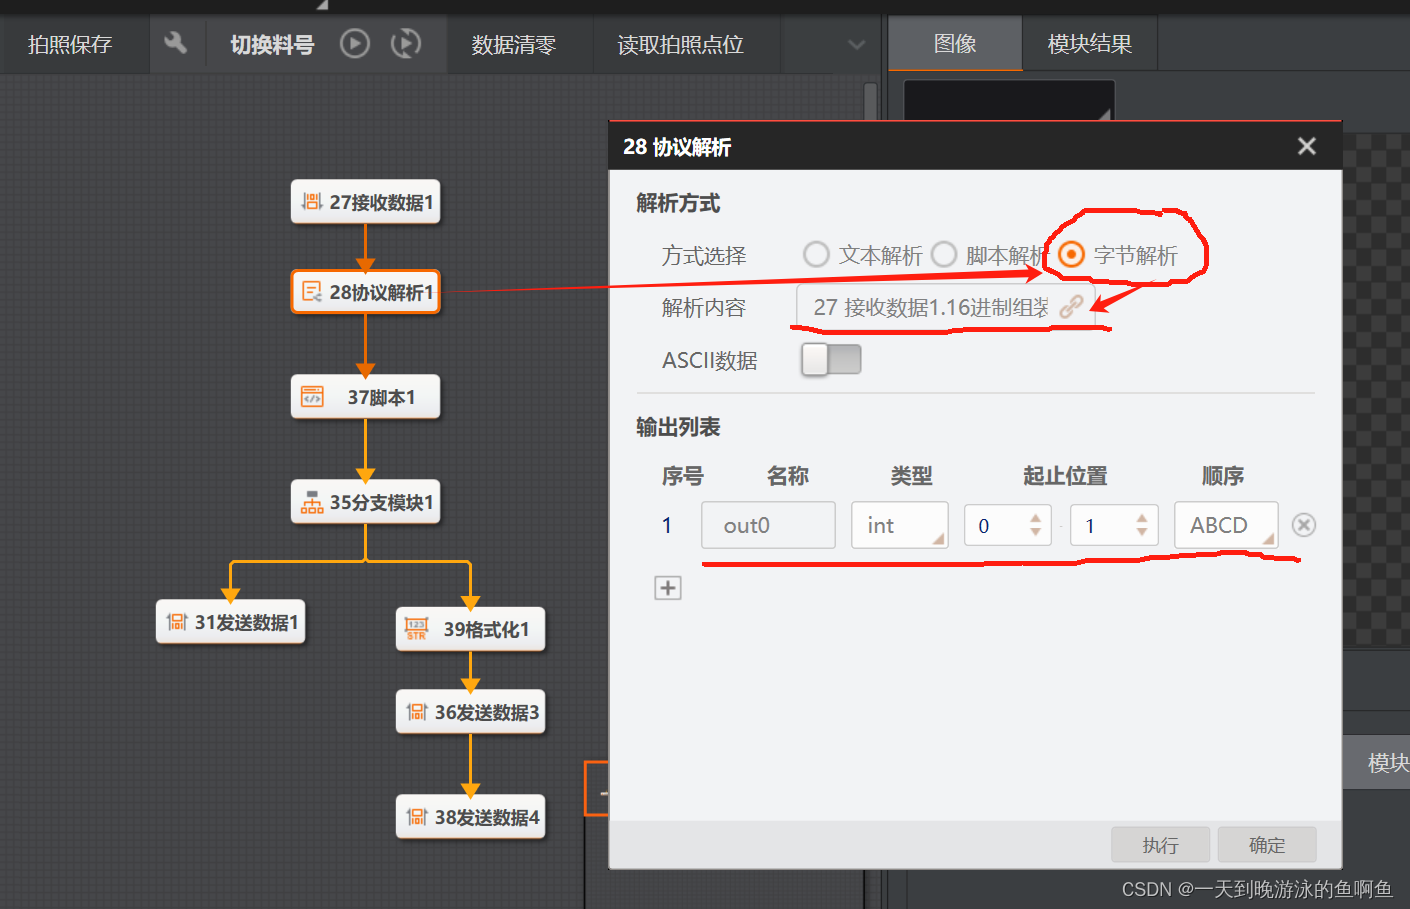Switch to the 模块结果 tab
The height and width of the screenshot is (909, 1410).
[1089, 43]
